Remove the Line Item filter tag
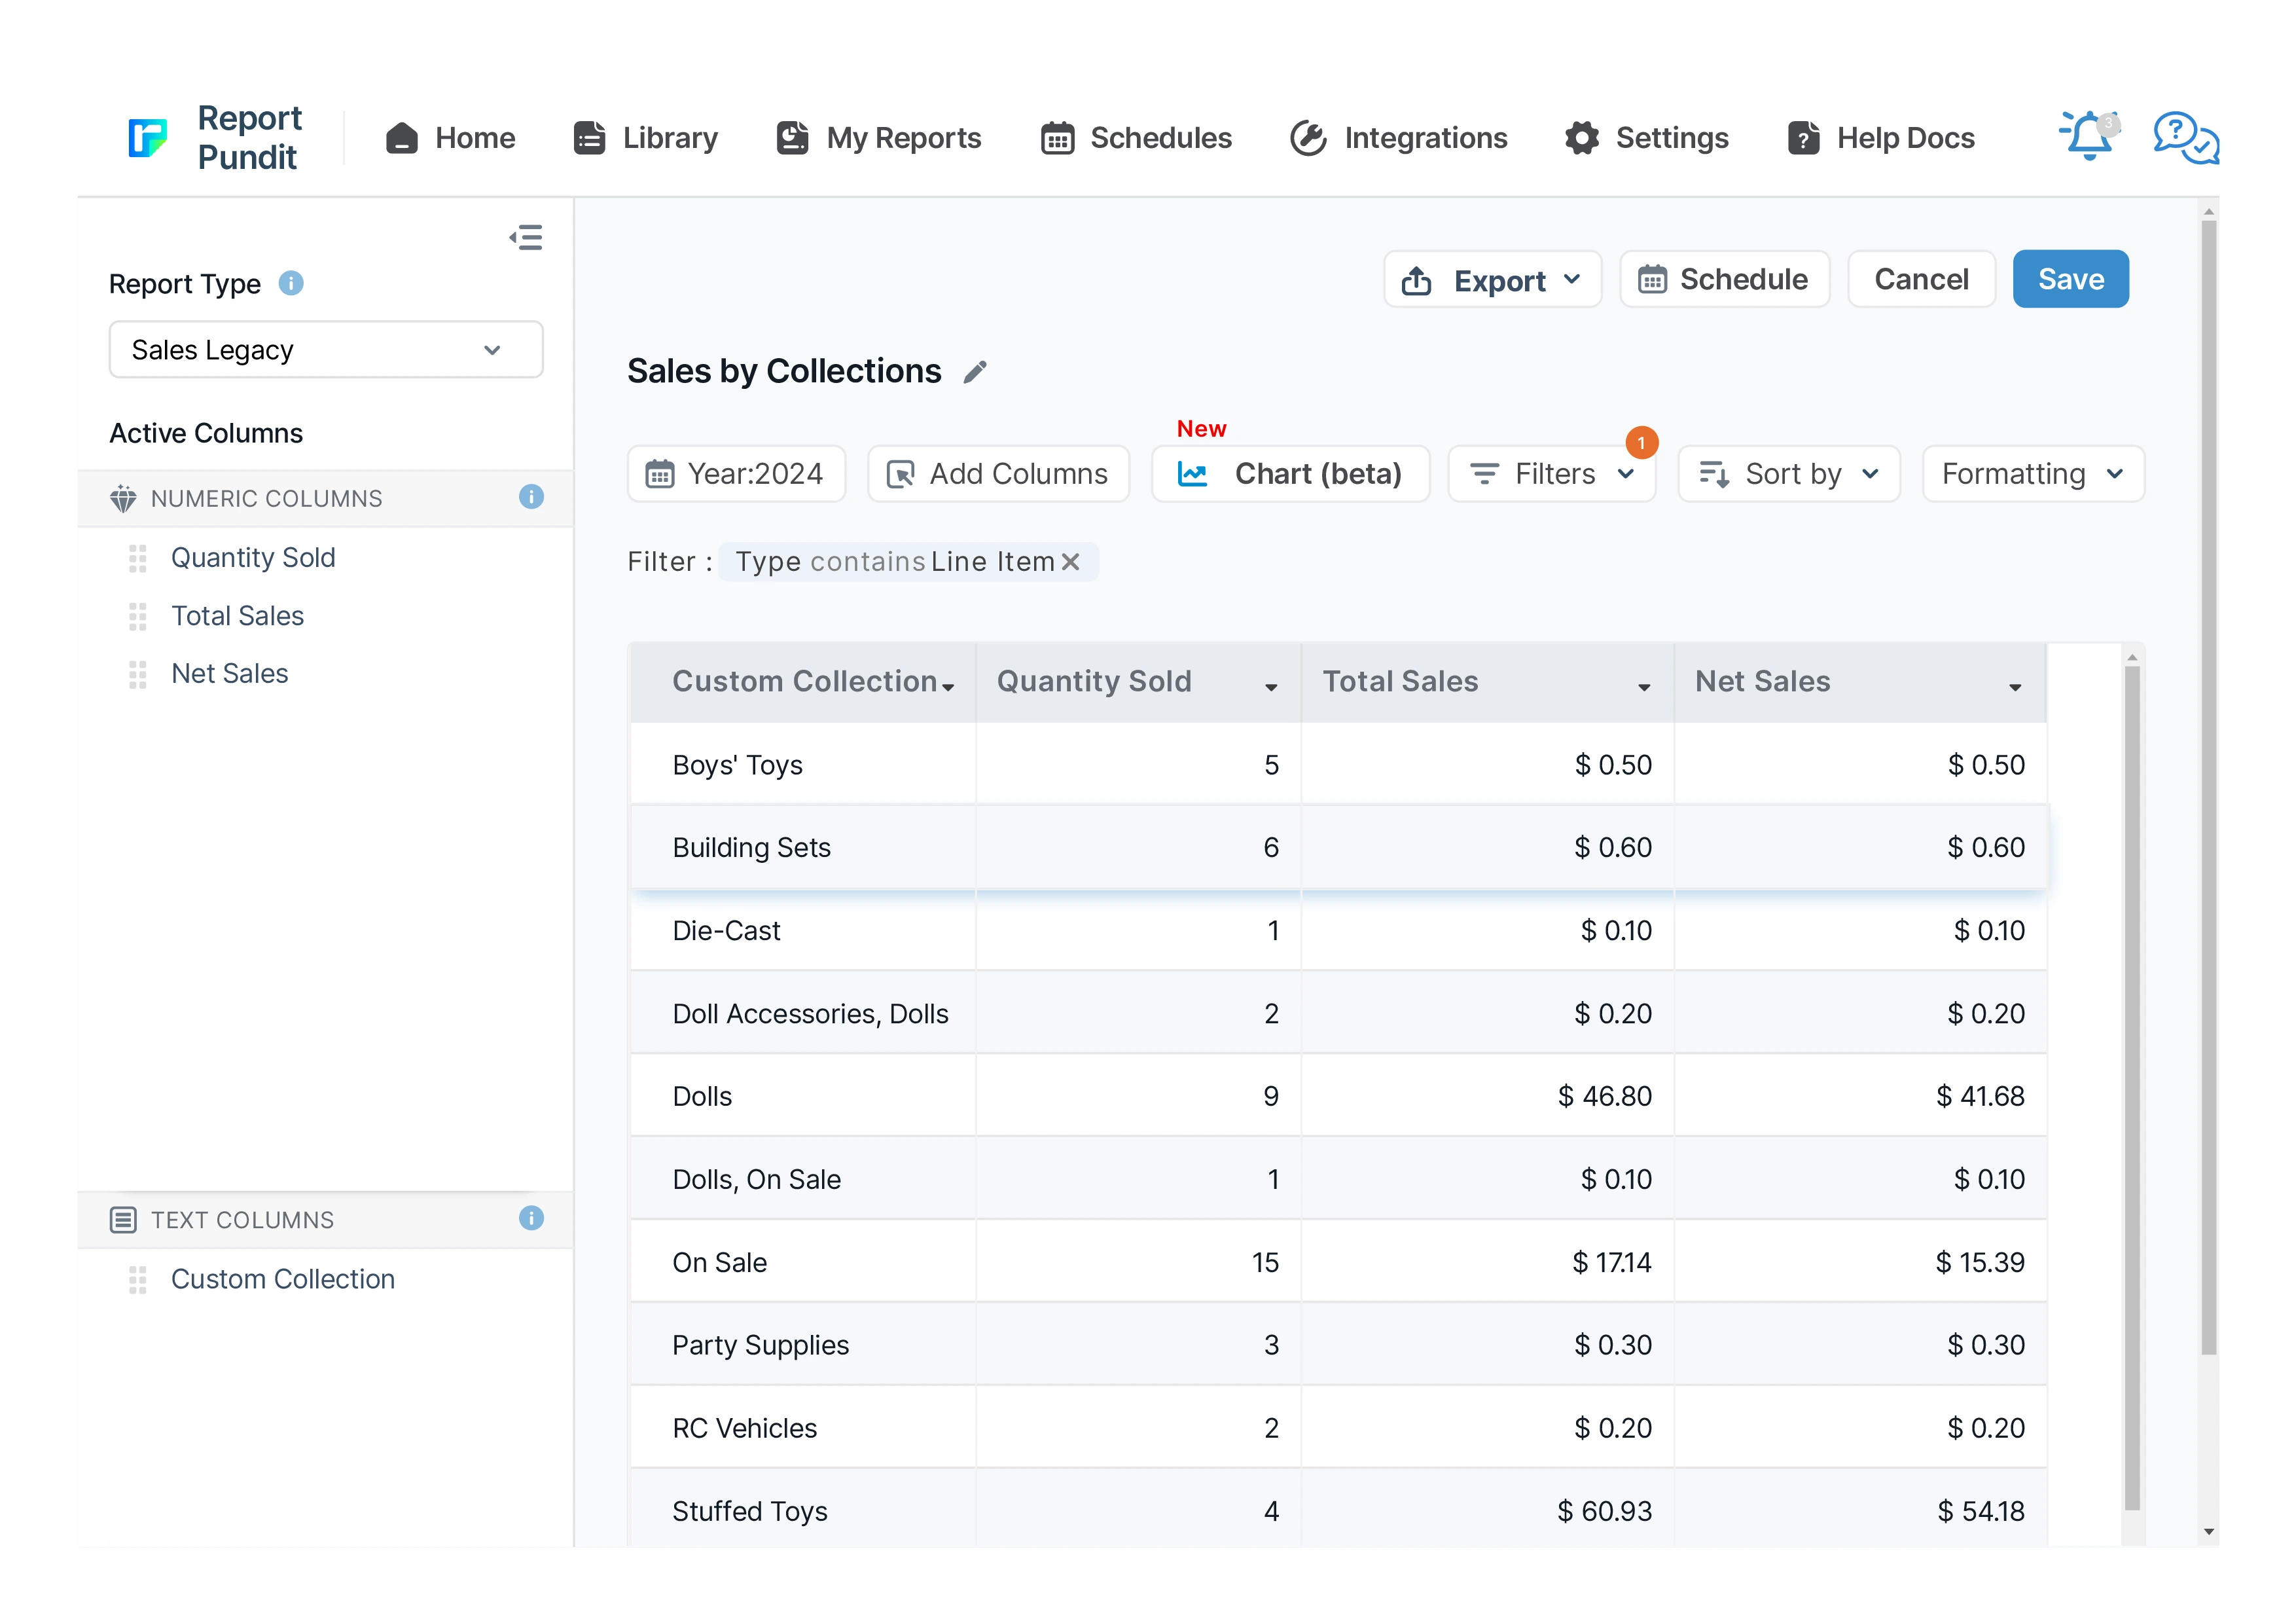This screenshot has height=1623, width=2296. [1071, 562]
